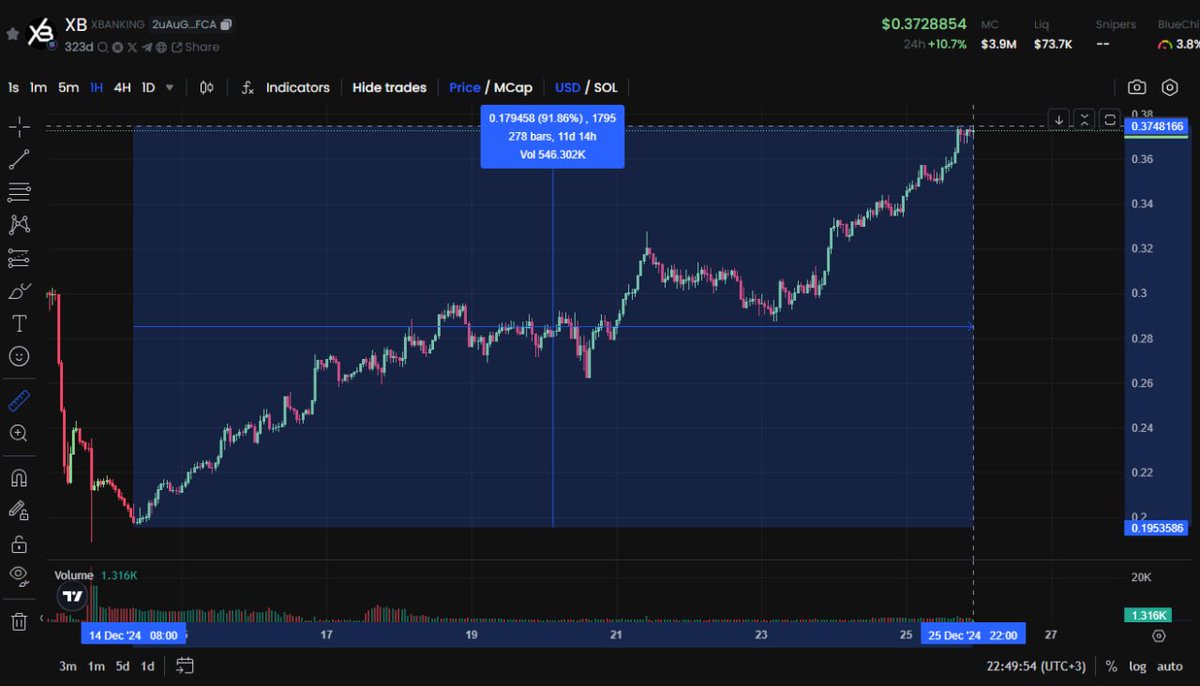This screenshot has width=1200, height=686.
Task: Select the ruler measure tool
Action: coord(19,401)
